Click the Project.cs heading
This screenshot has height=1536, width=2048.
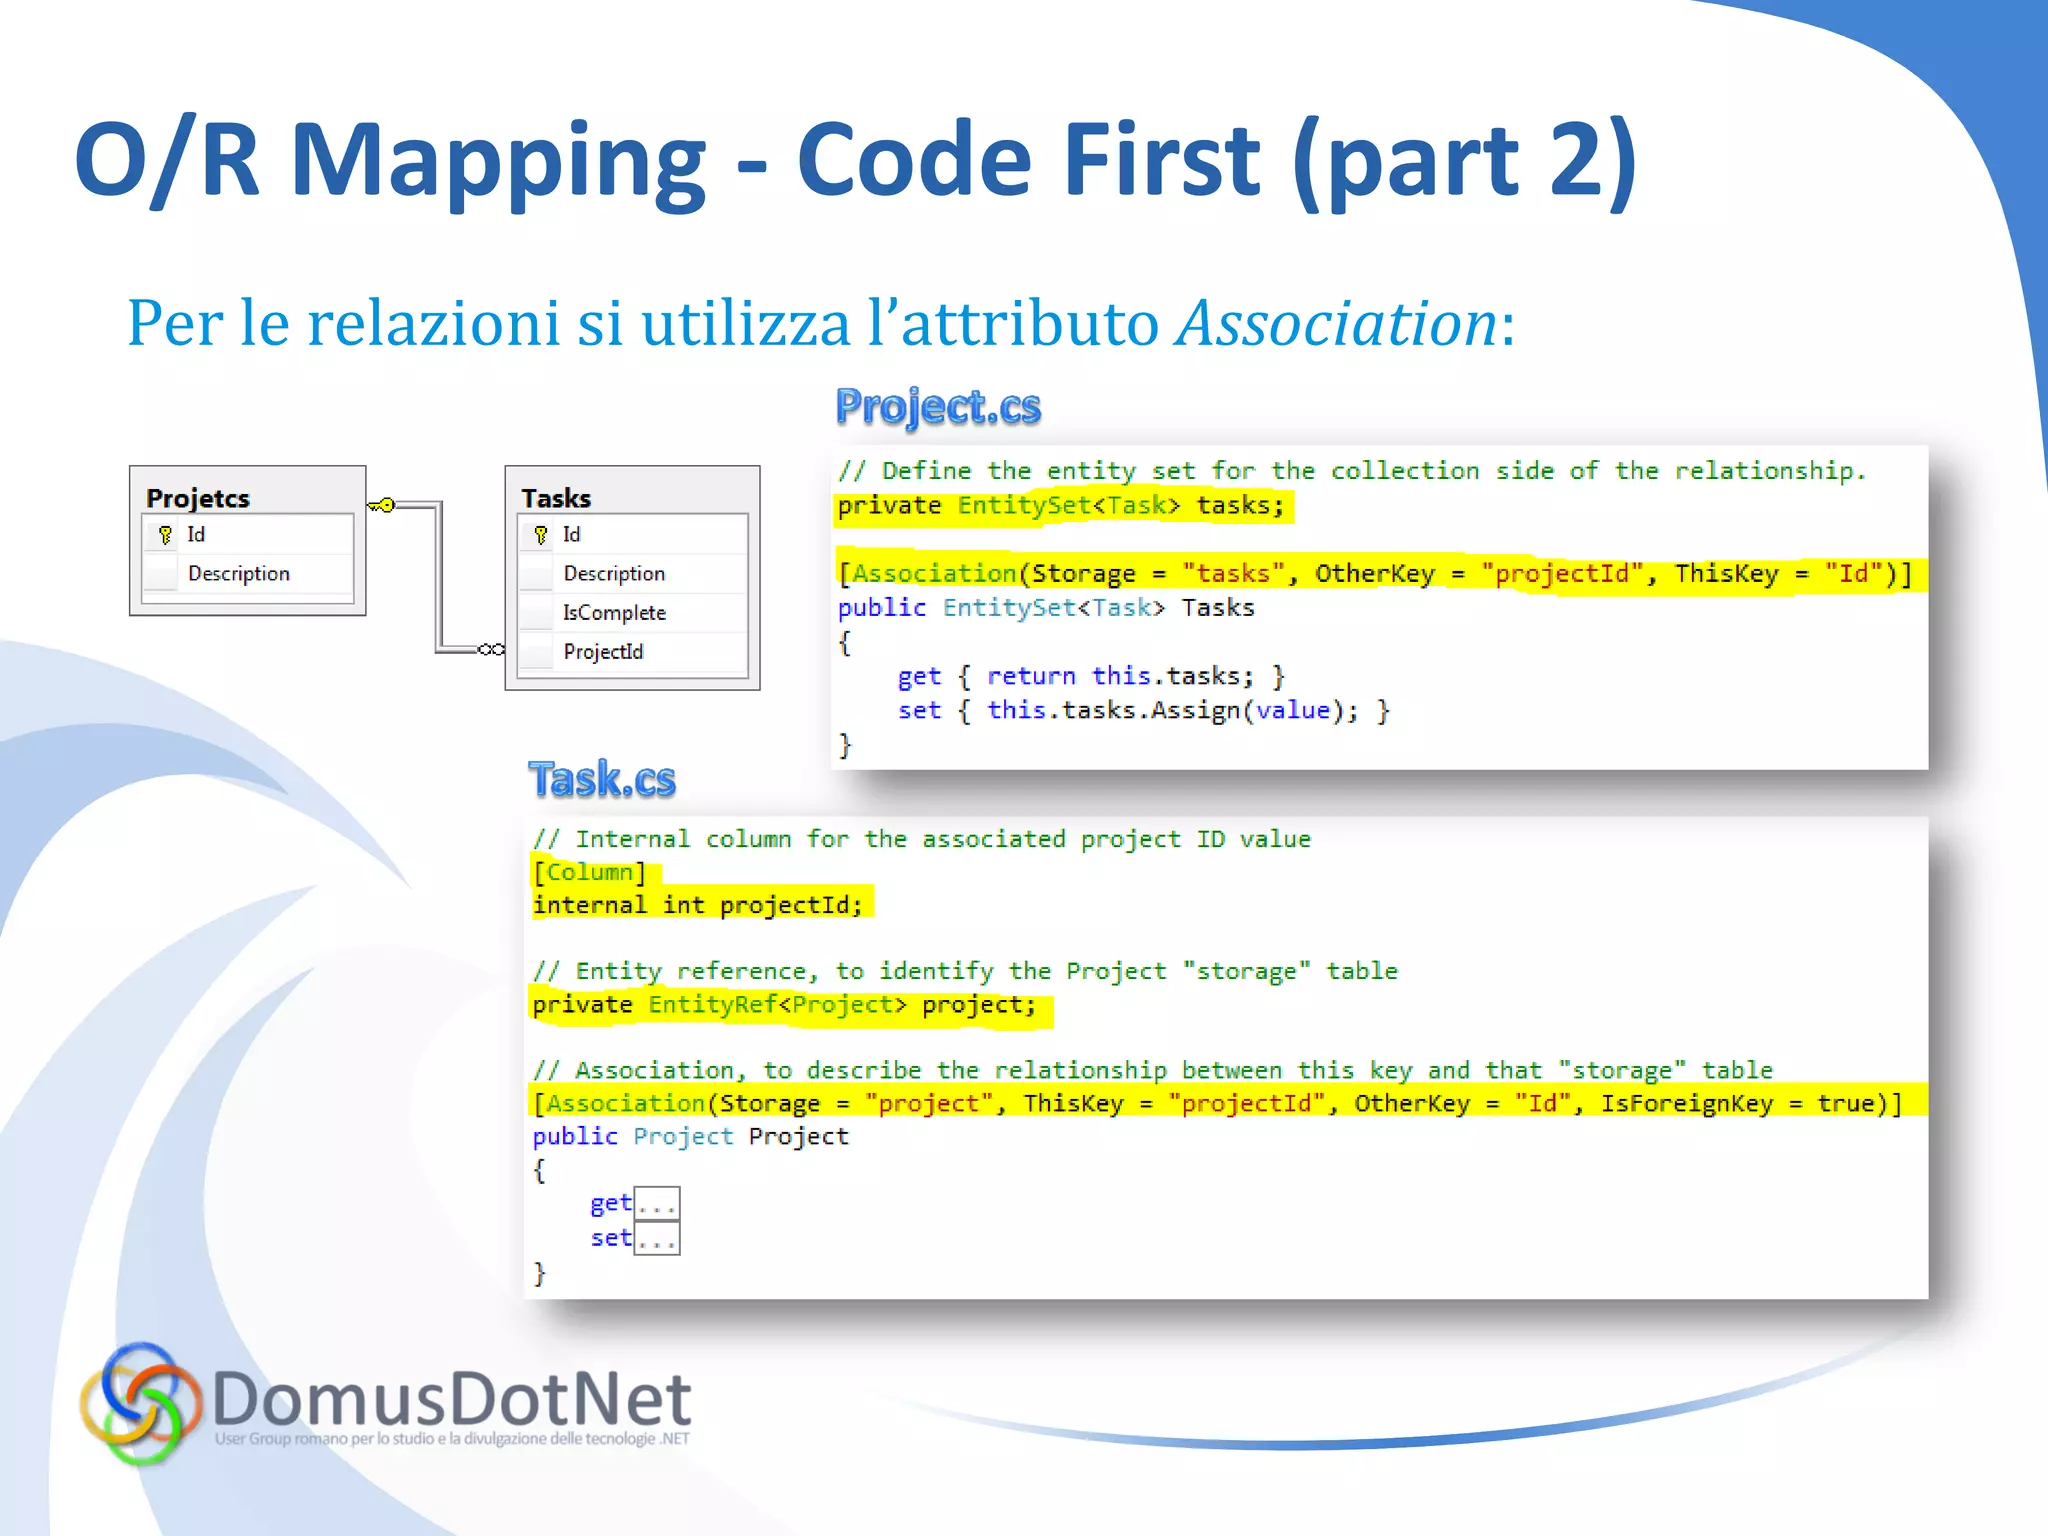(938, 407)
